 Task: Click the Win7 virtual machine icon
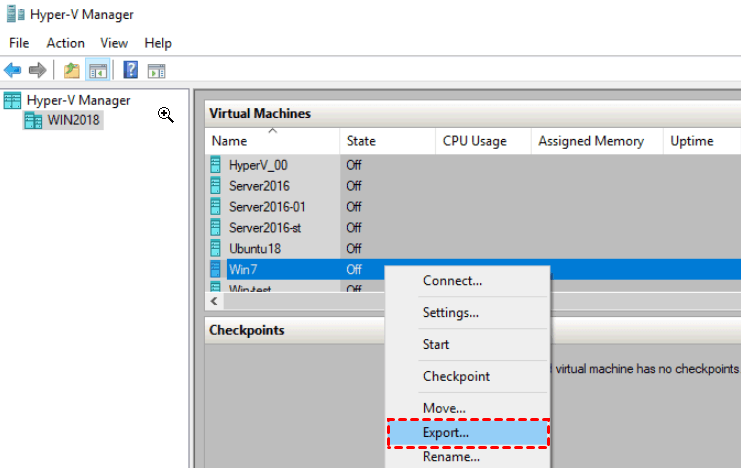click(x=215, y=269)
